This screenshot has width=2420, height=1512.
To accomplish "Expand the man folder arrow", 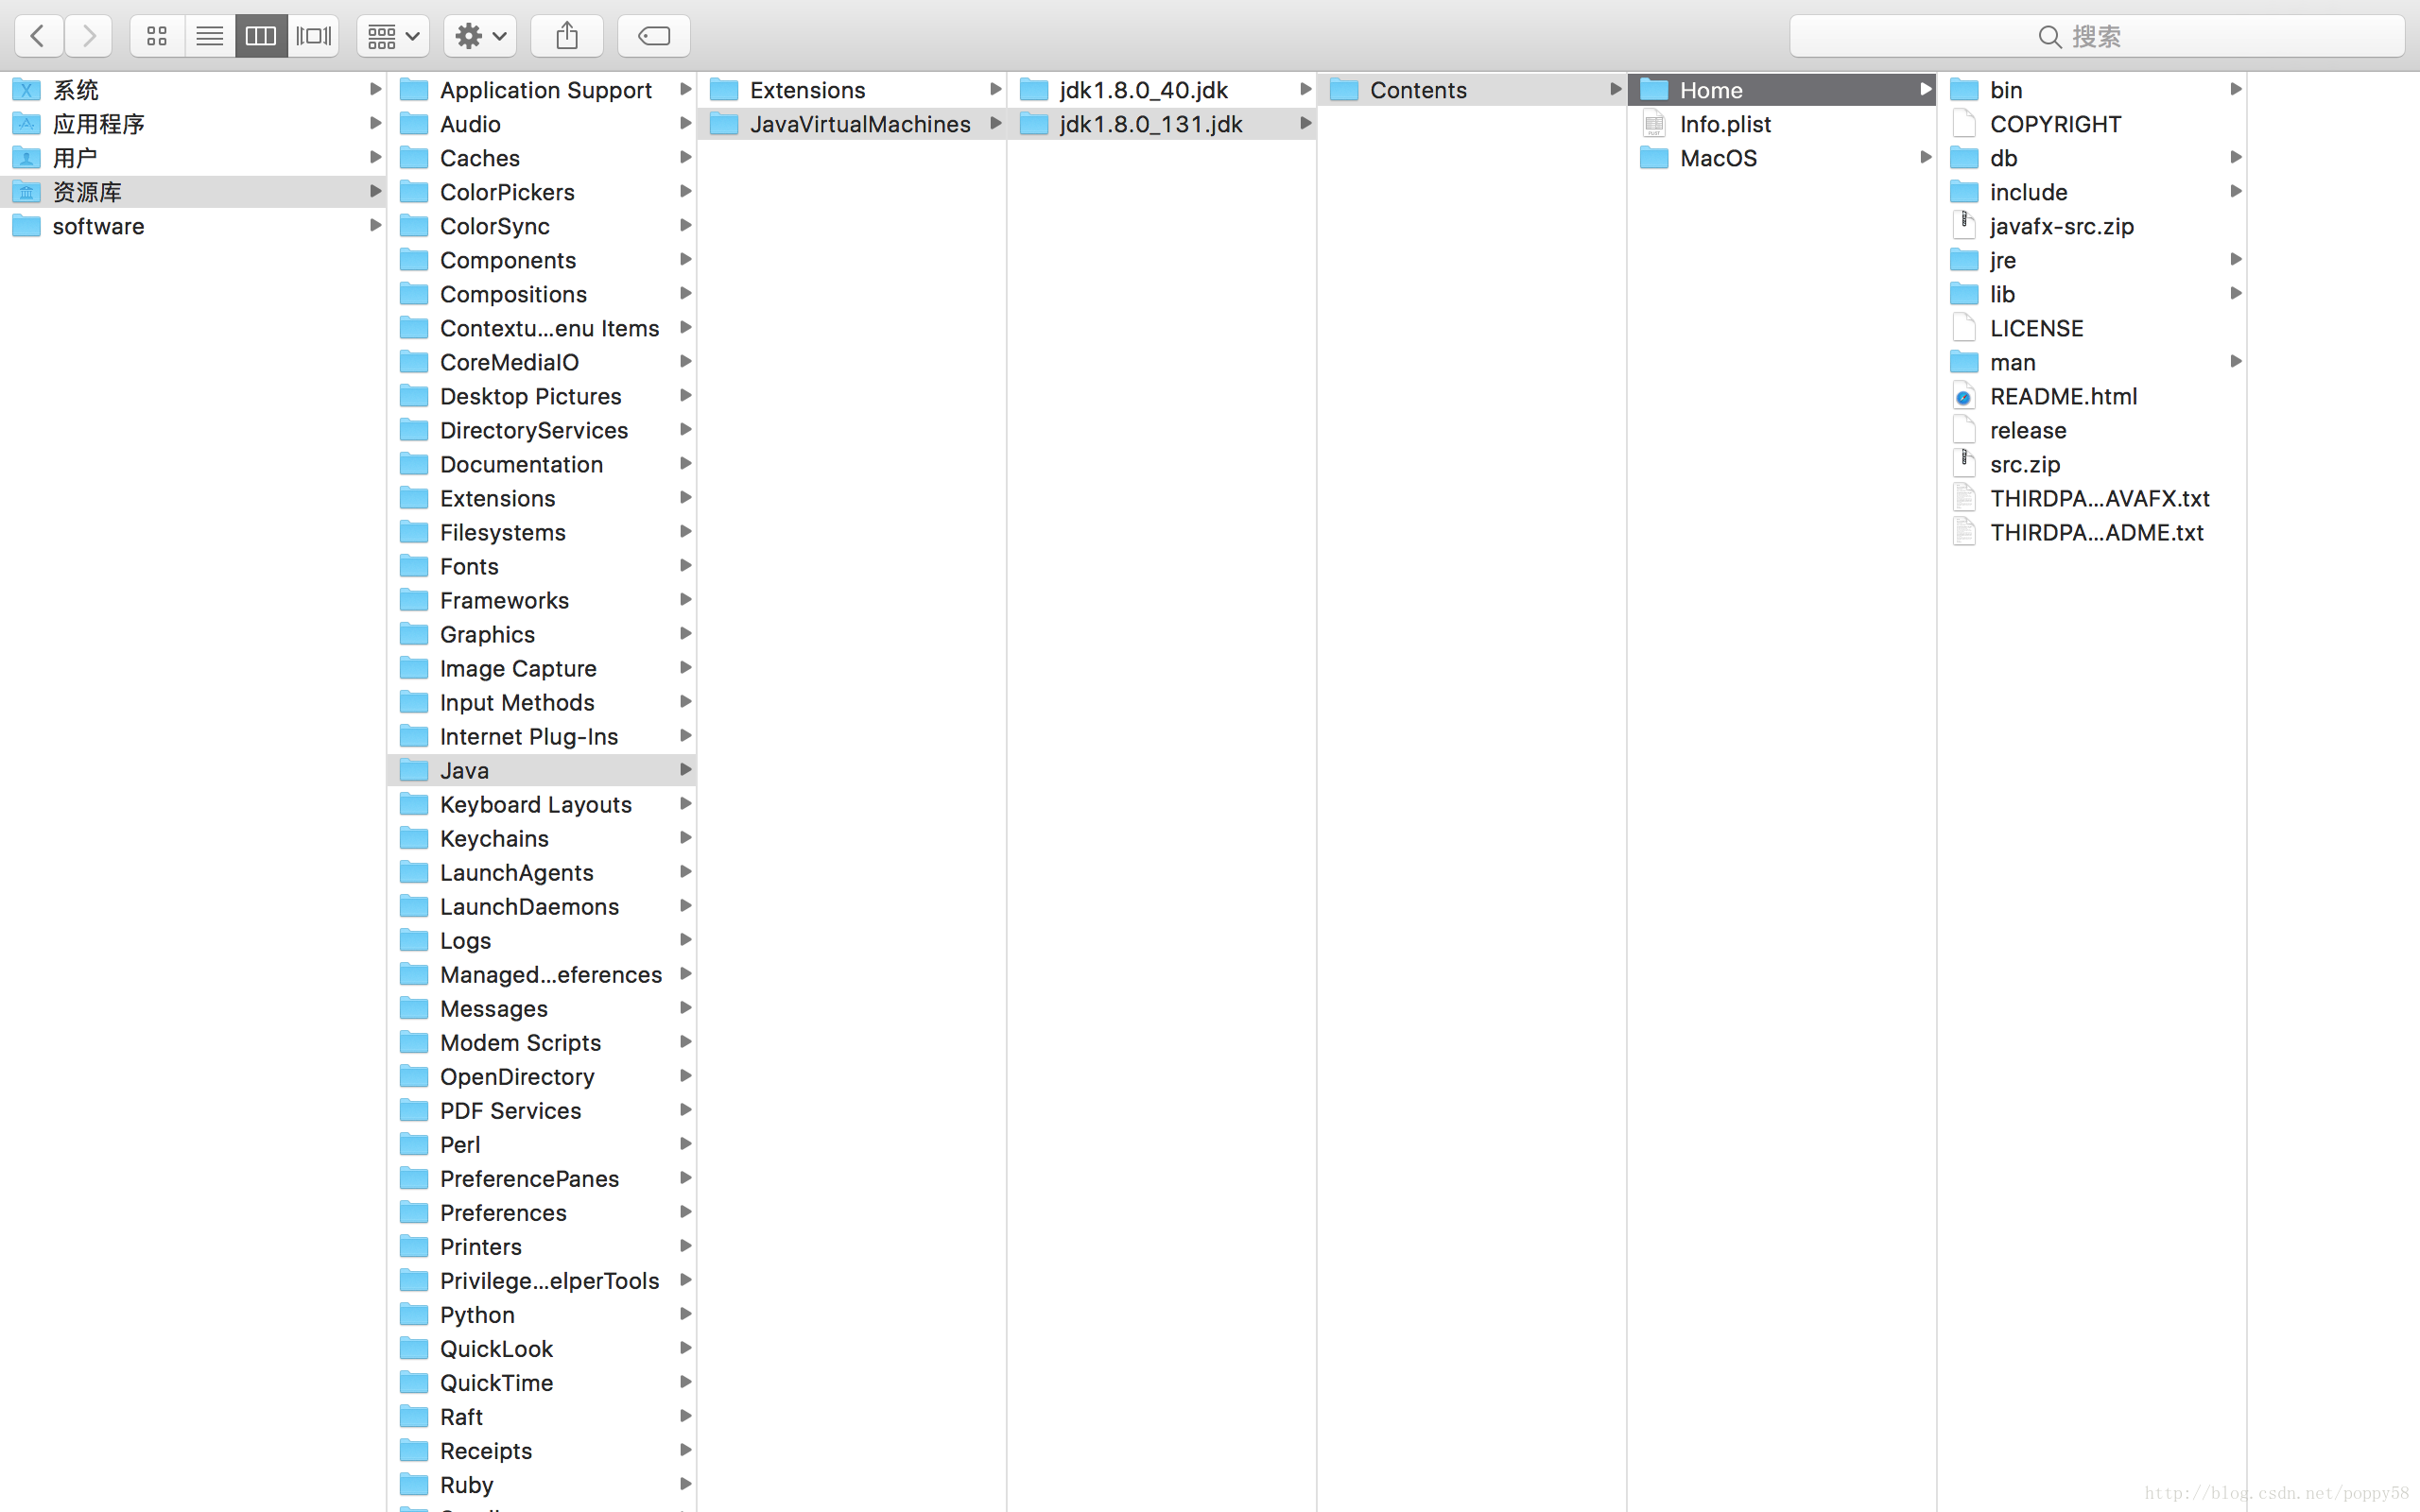I will tap(2235, 361).
